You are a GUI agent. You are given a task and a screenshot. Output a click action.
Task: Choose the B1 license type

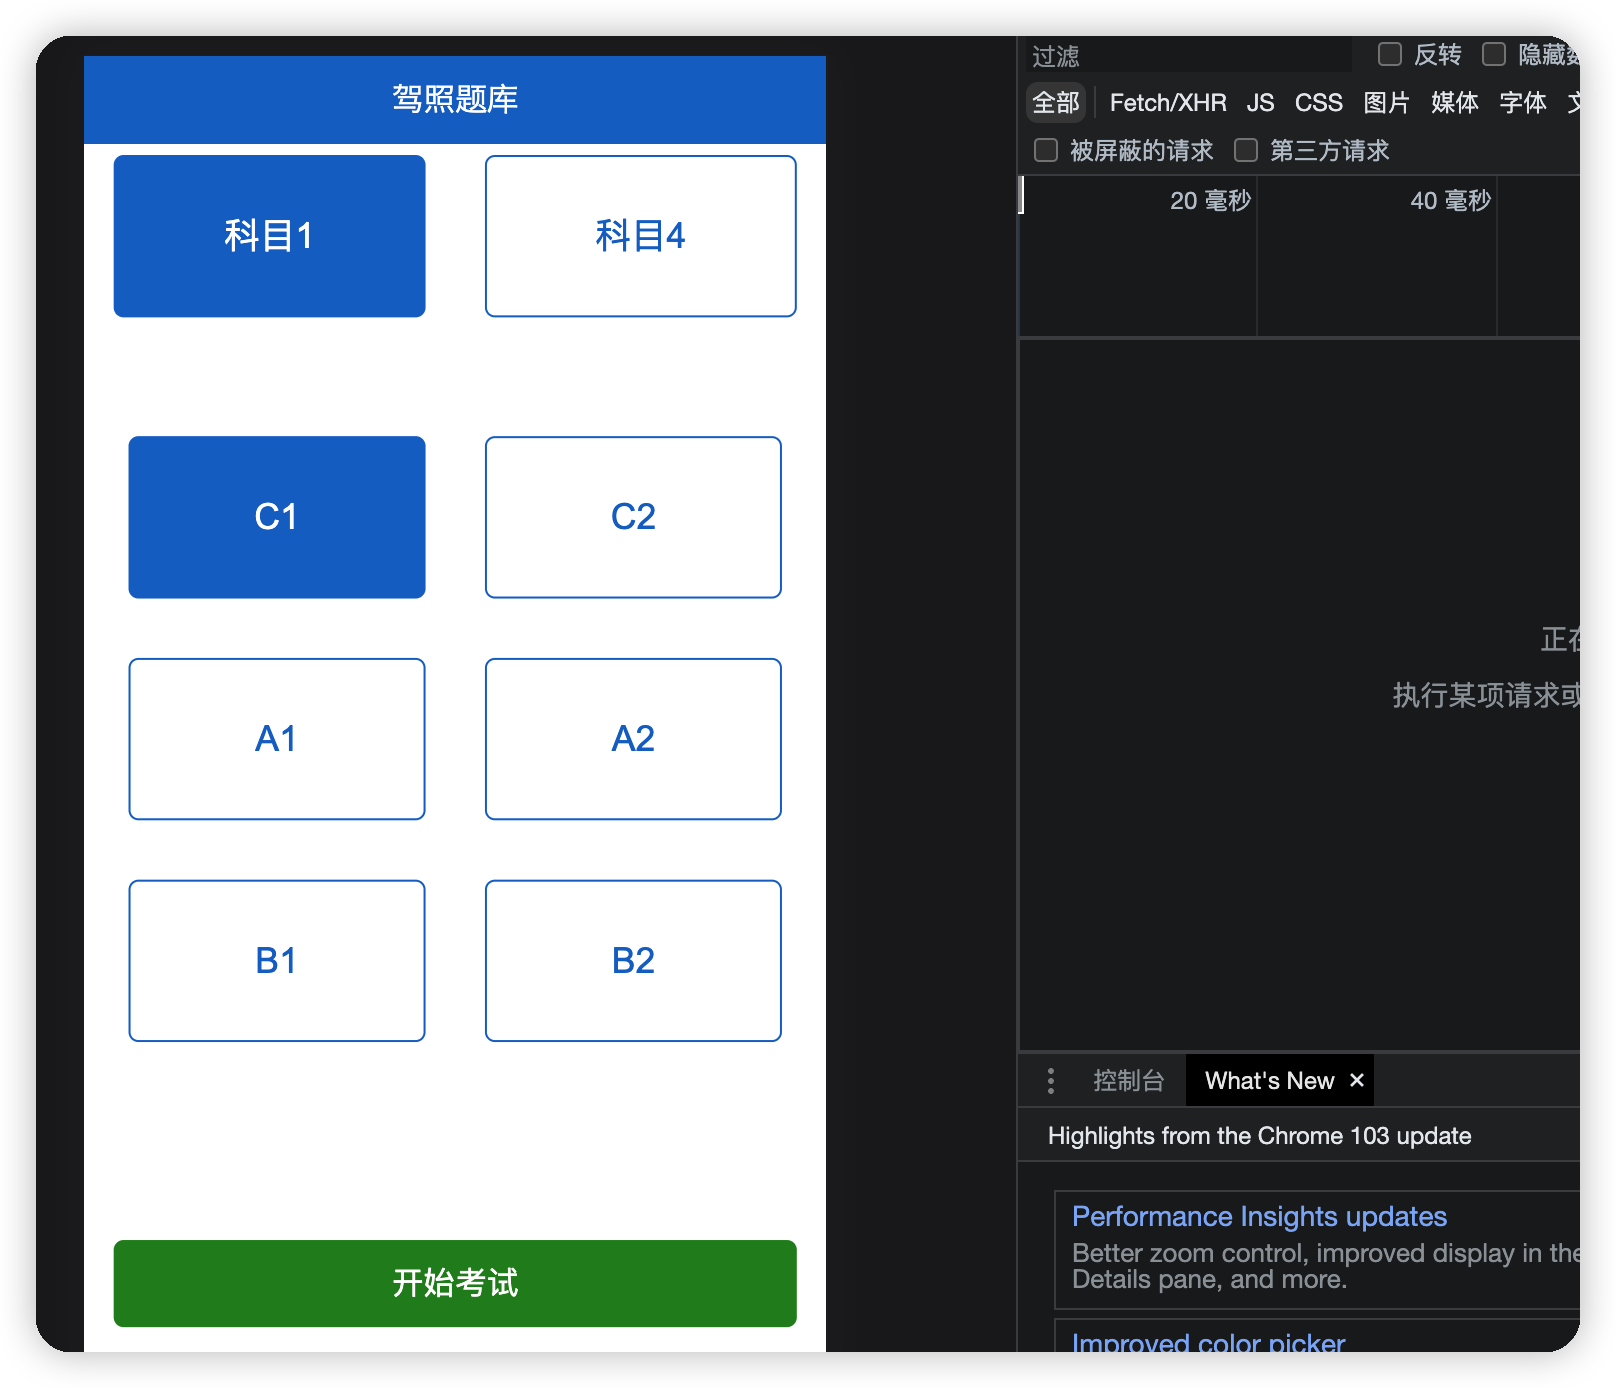point(277,961)
